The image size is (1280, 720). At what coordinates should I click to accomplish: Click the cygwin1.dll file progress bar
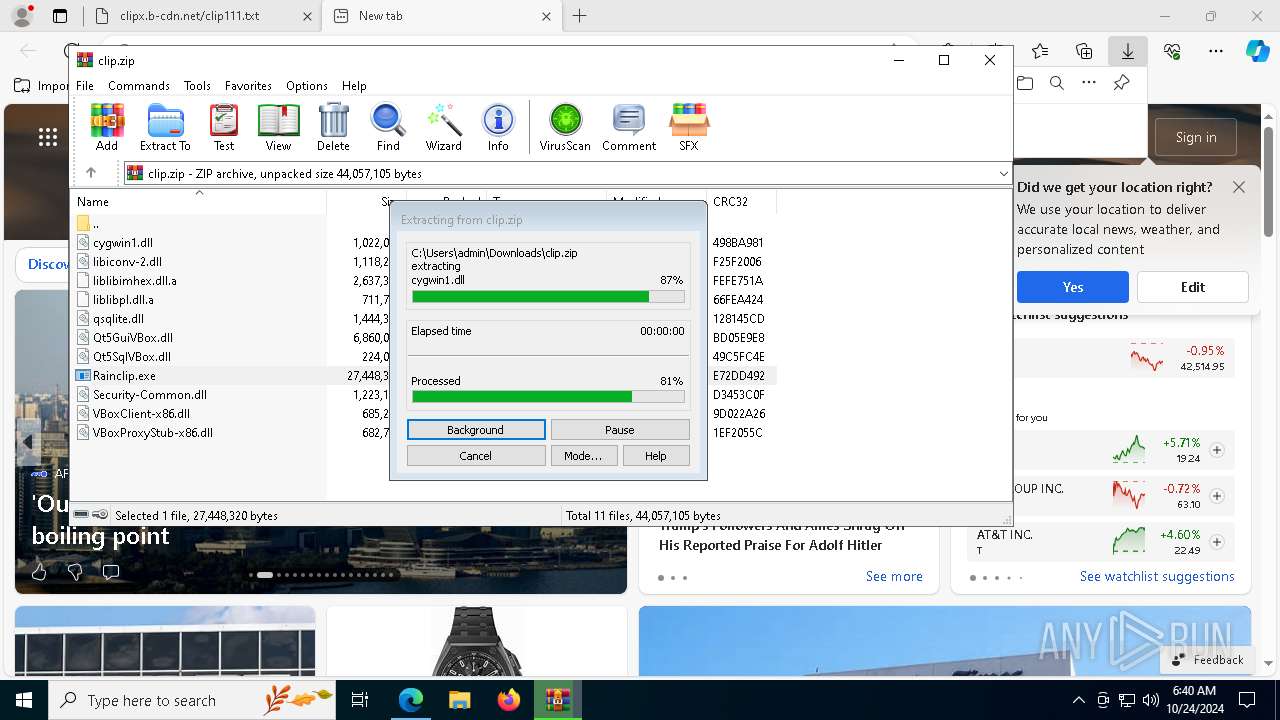click(548, 297)
